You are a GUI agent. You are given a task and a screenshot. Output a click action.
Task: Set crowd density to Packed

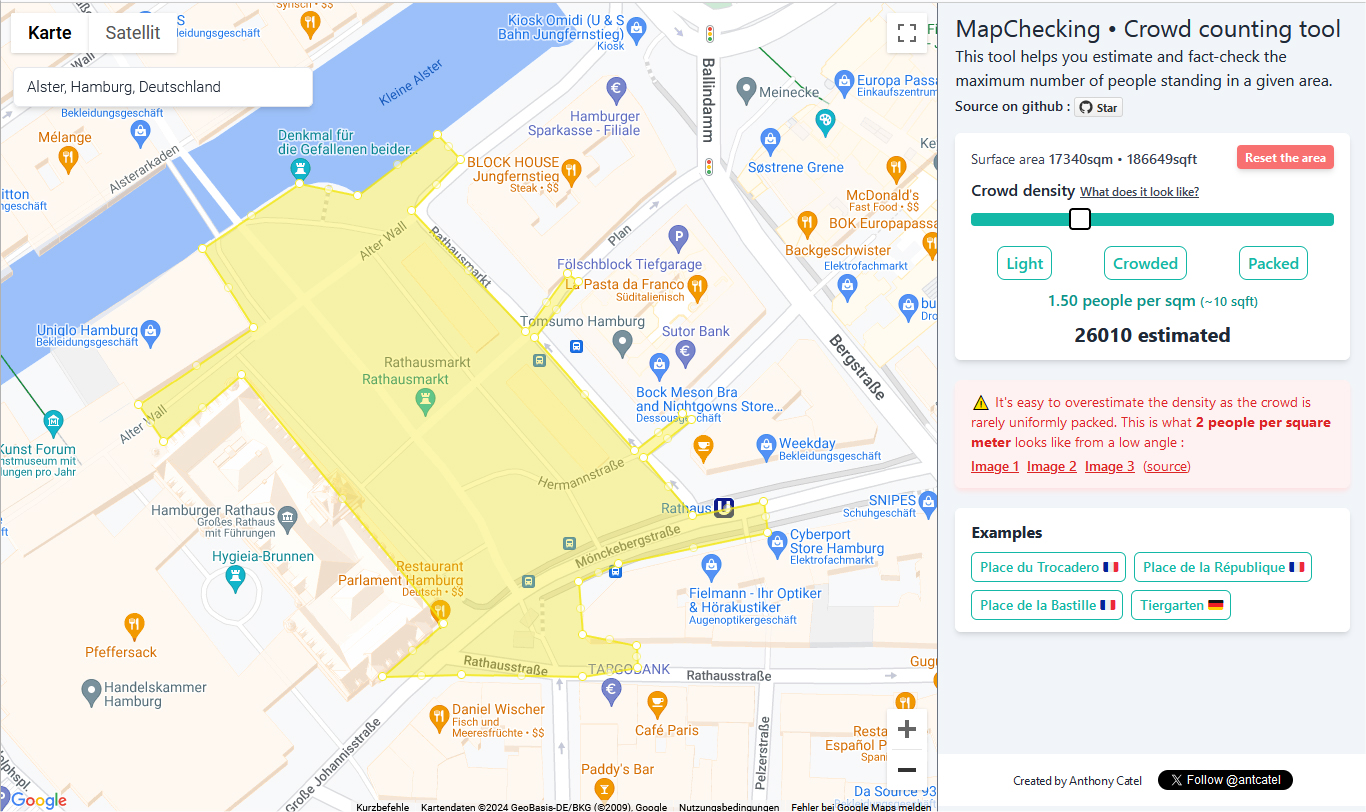point(1273,263)
